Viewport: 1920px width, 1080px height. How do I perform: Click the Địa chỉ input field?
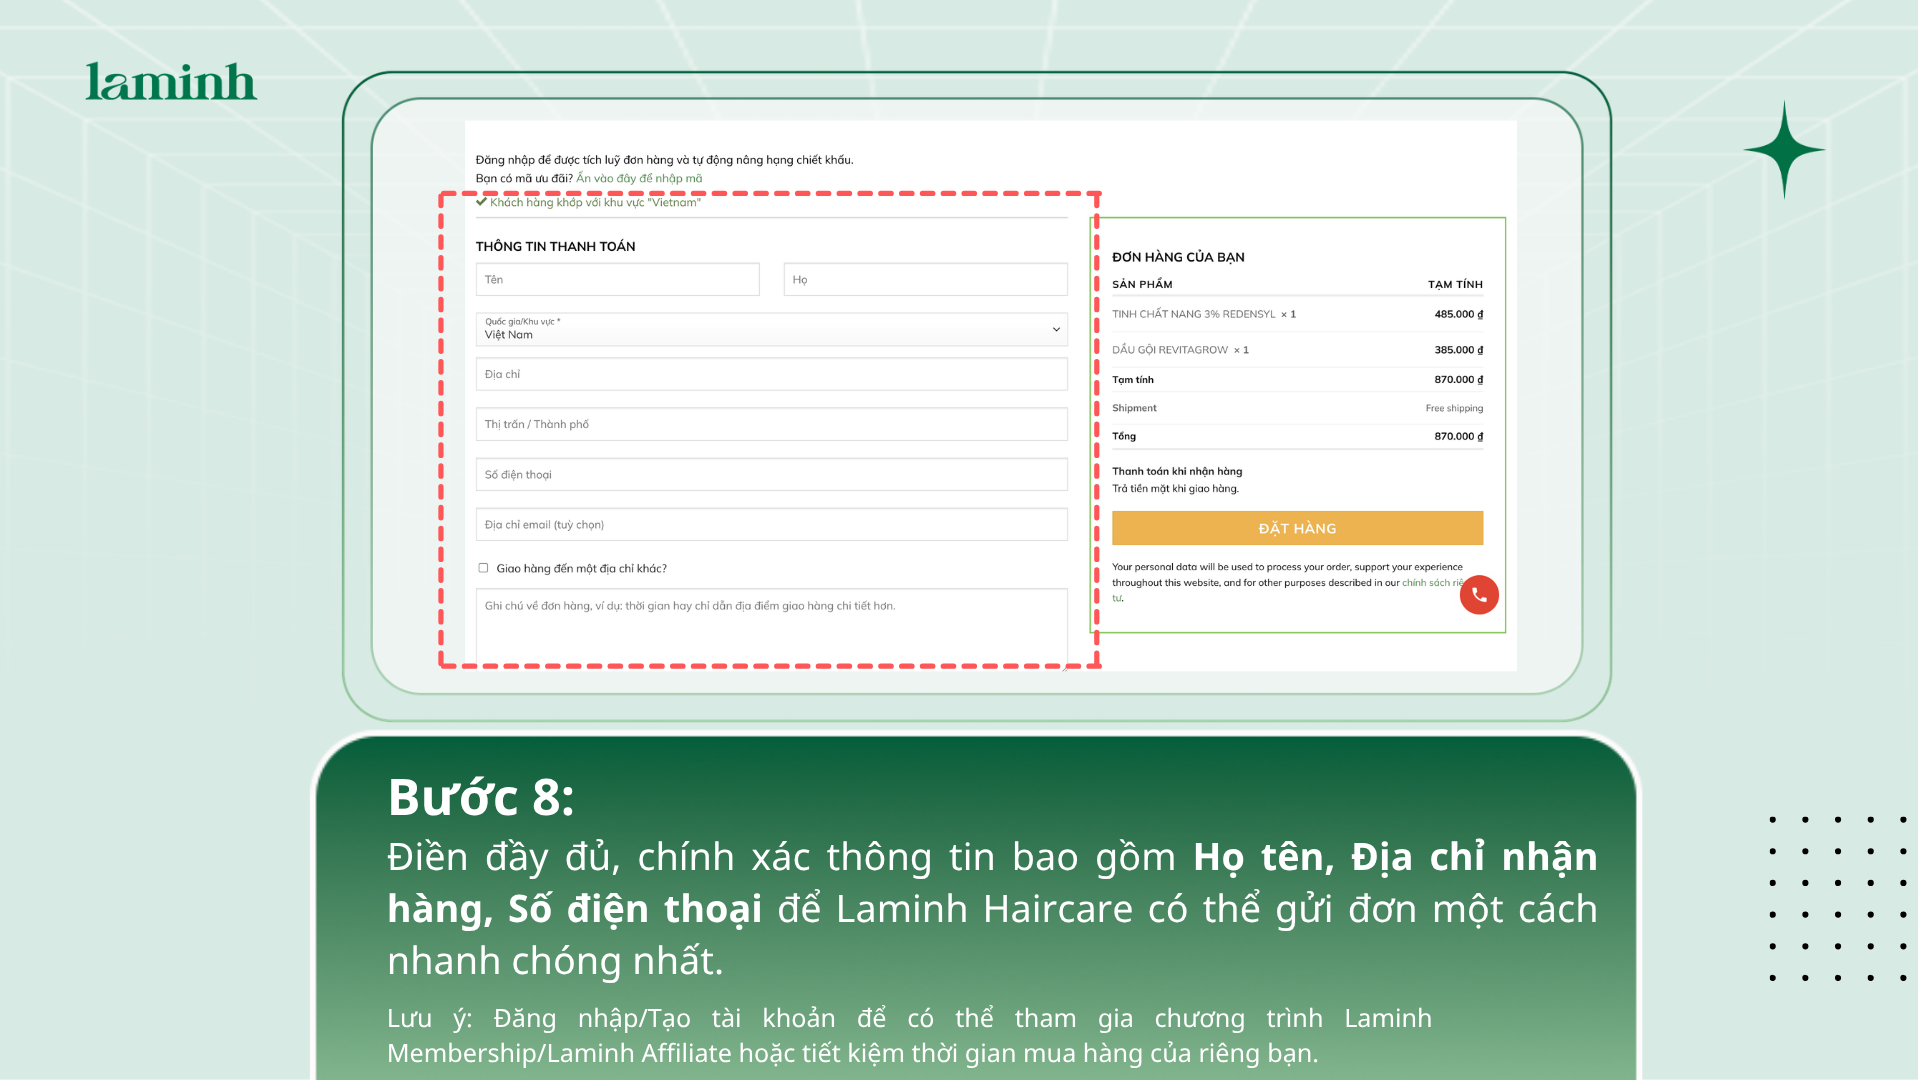(x=771, y=374)
